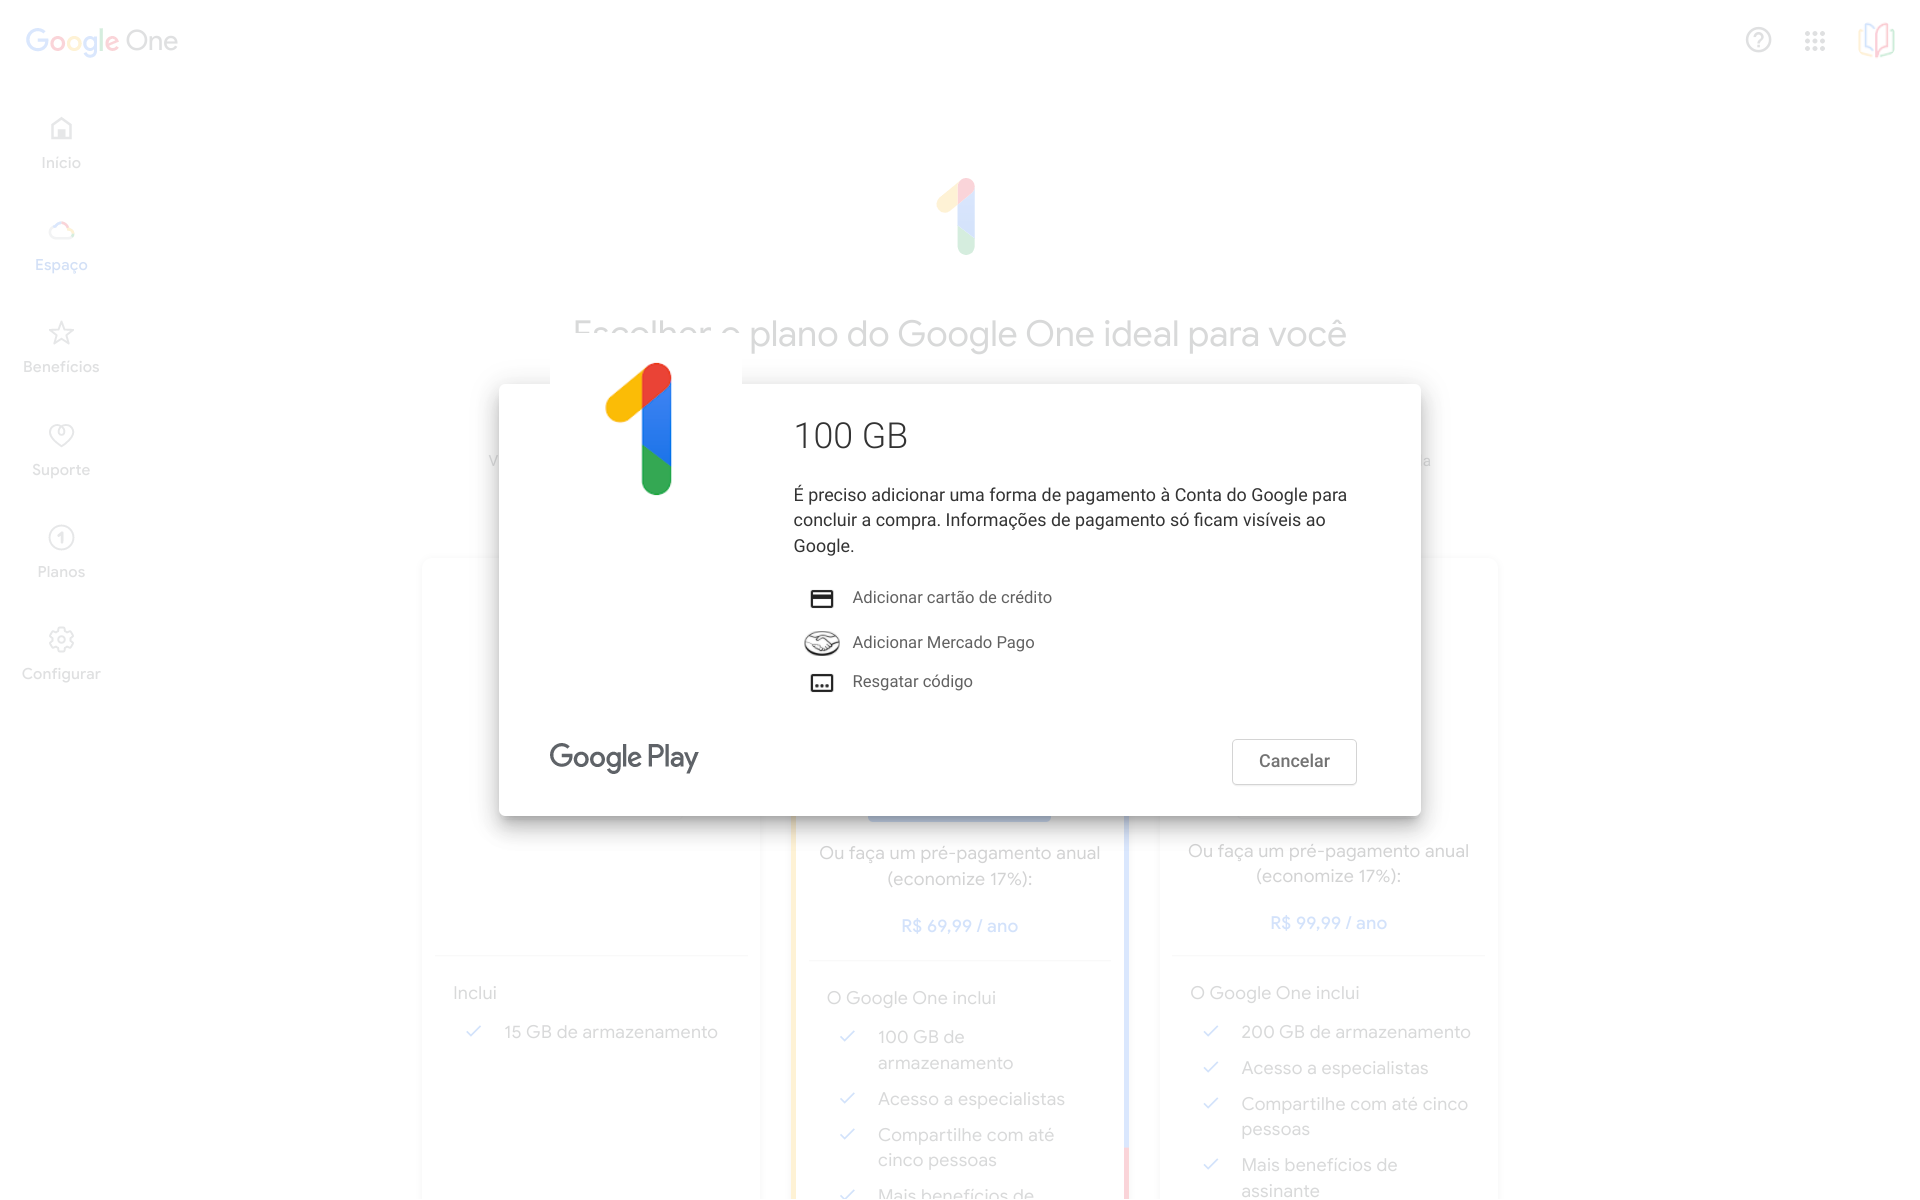This screenshot has width=1920, height=1200.
Task: Click the Adicionar cartão de crédito option
Action: [x=951, y=597]
